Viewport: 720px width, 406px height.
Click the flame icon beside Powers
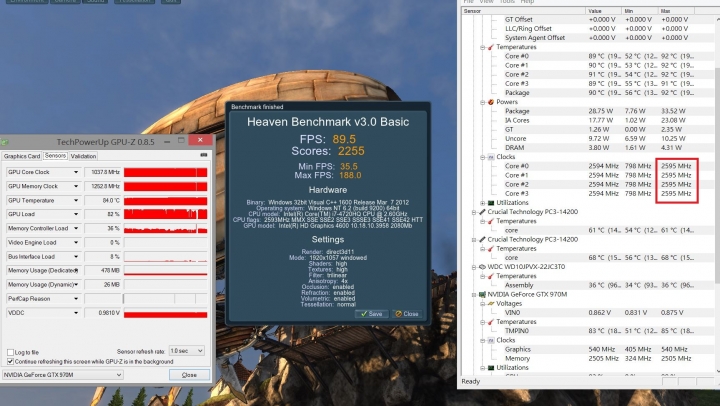tap(491, 102)
